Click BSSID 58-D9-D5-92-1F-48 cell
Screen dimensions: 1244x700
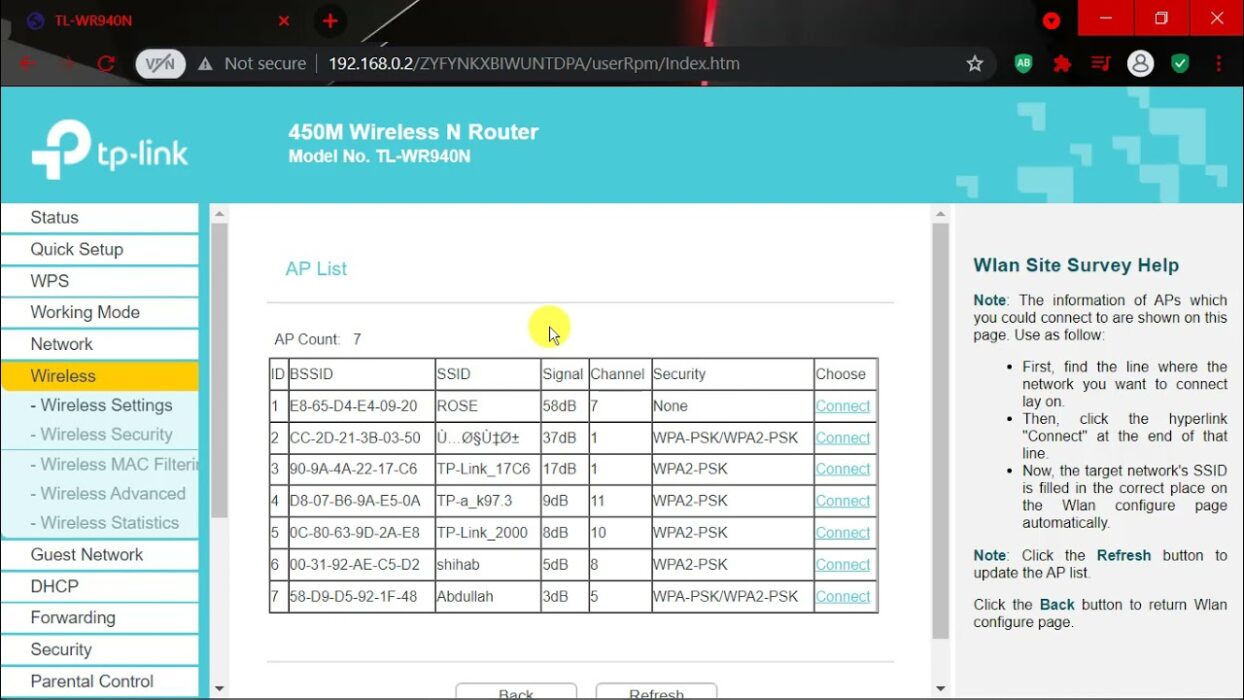(361, 597)
